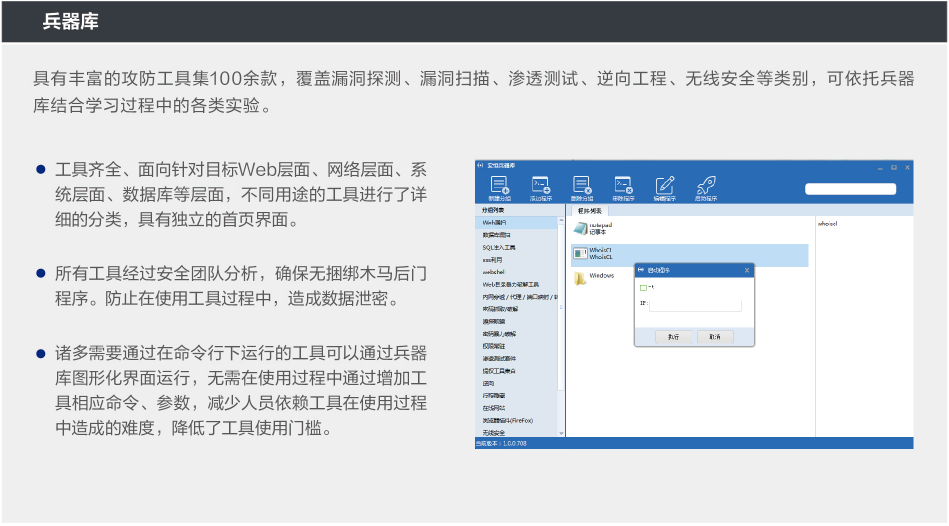Select the webshell category in sidebar
Image resolution: width=949 pixels, height=526 pixels.
tap(493, 271)
